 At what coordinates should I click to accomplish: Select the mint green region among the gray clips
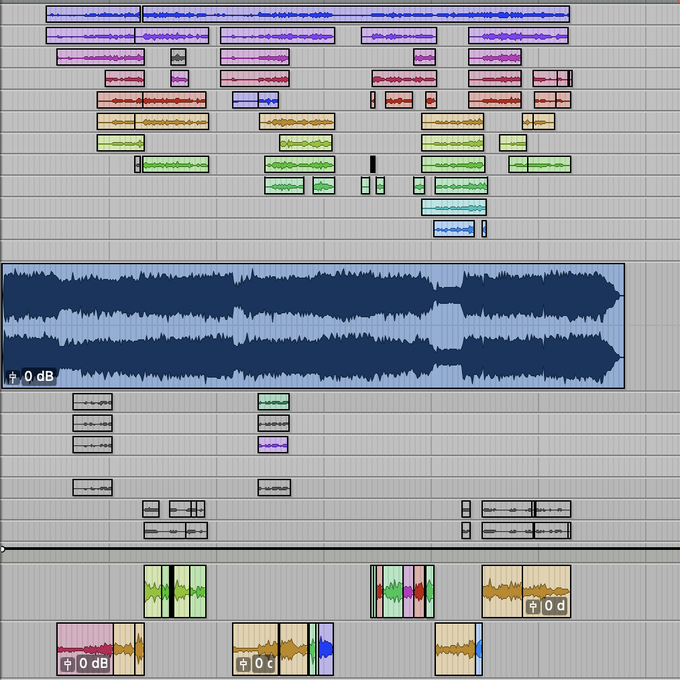pyautogui.click(x=274, y=402)
